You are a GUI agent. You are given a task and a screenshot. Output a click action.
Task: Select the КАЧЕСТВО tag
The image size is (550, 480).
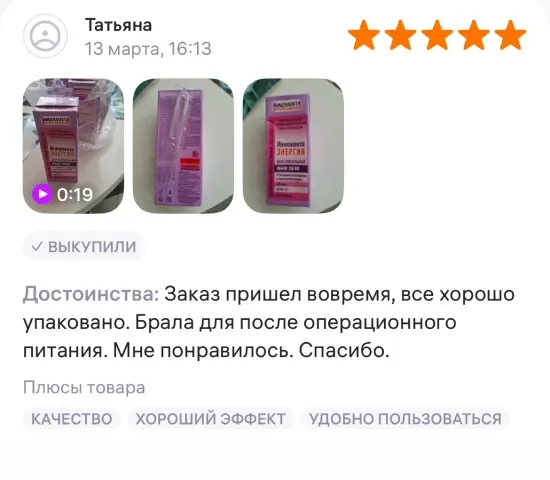72,419
